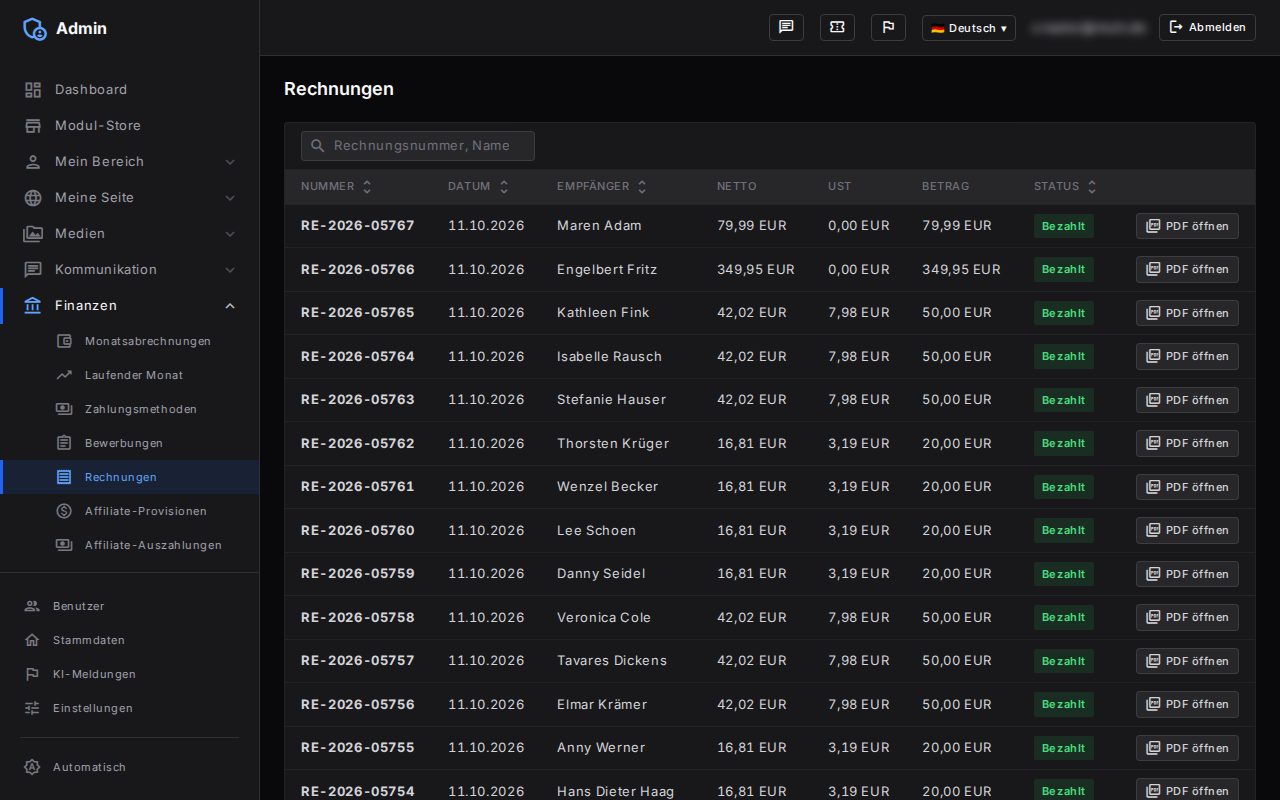Click the Bezahlt status of Danny Seidel

1064,574
